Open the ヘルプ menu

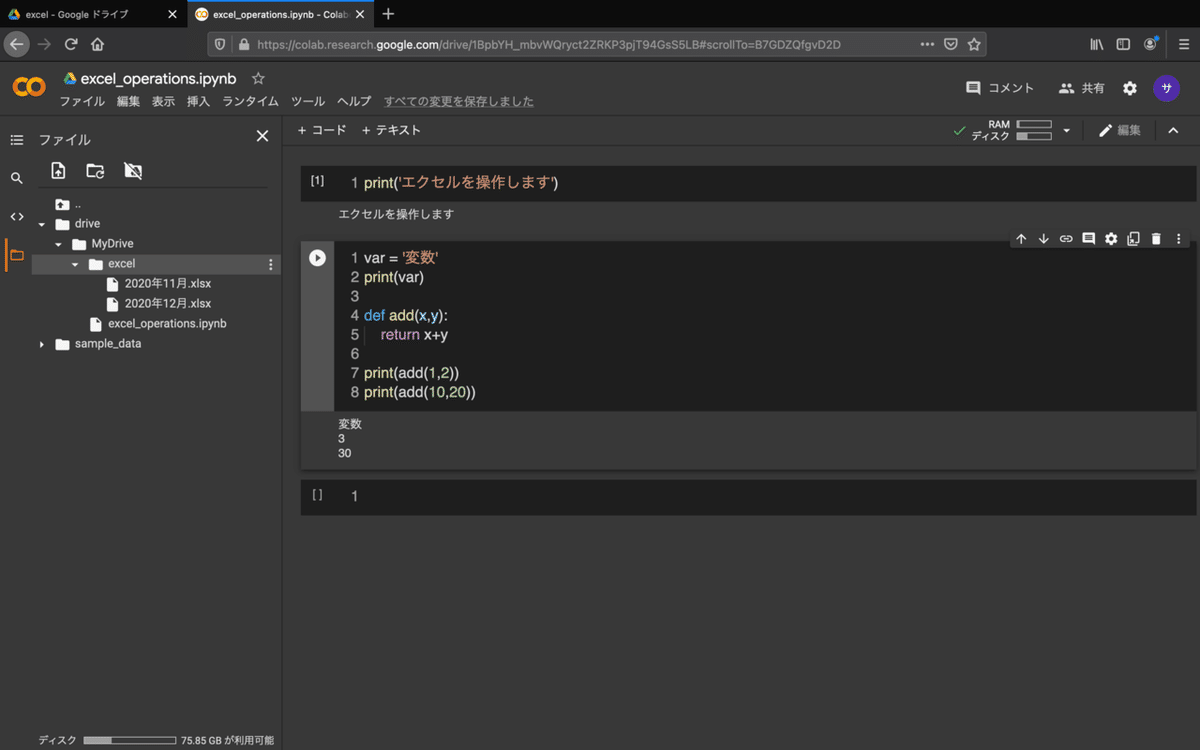[x=354, y=101]
